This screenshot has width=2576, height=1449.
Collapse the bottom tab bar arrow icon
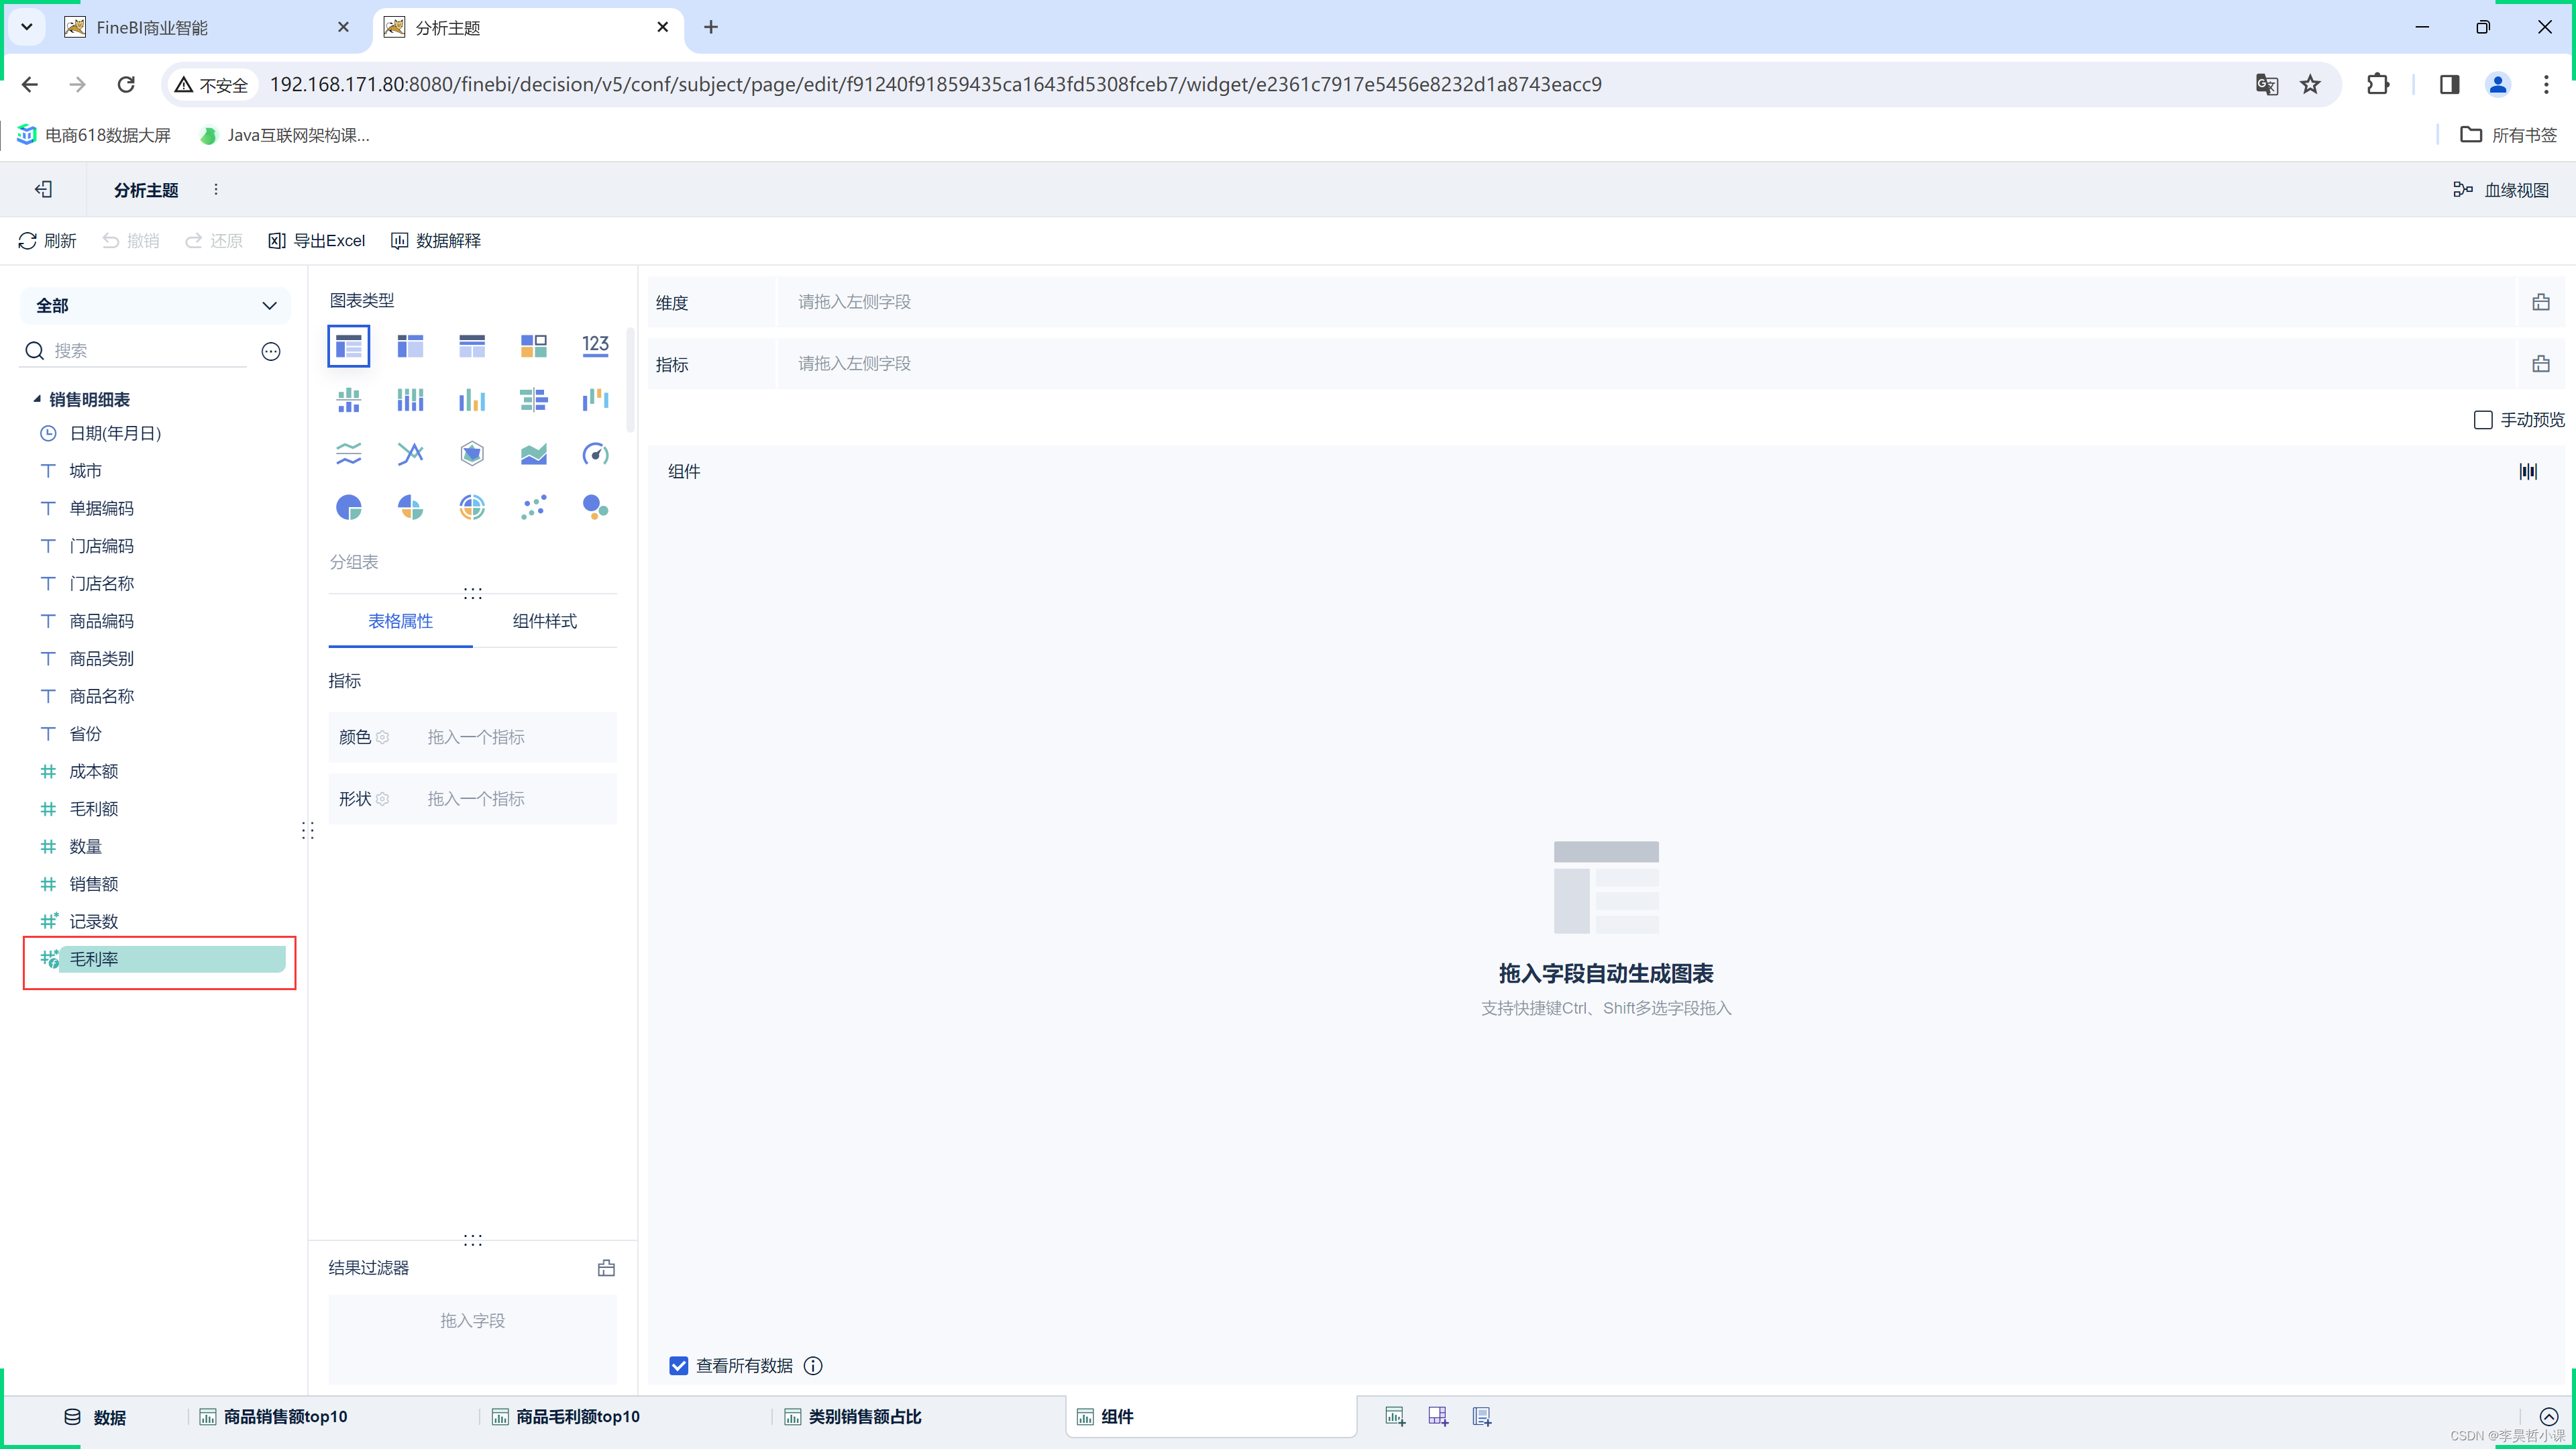coord(2549,1416)
